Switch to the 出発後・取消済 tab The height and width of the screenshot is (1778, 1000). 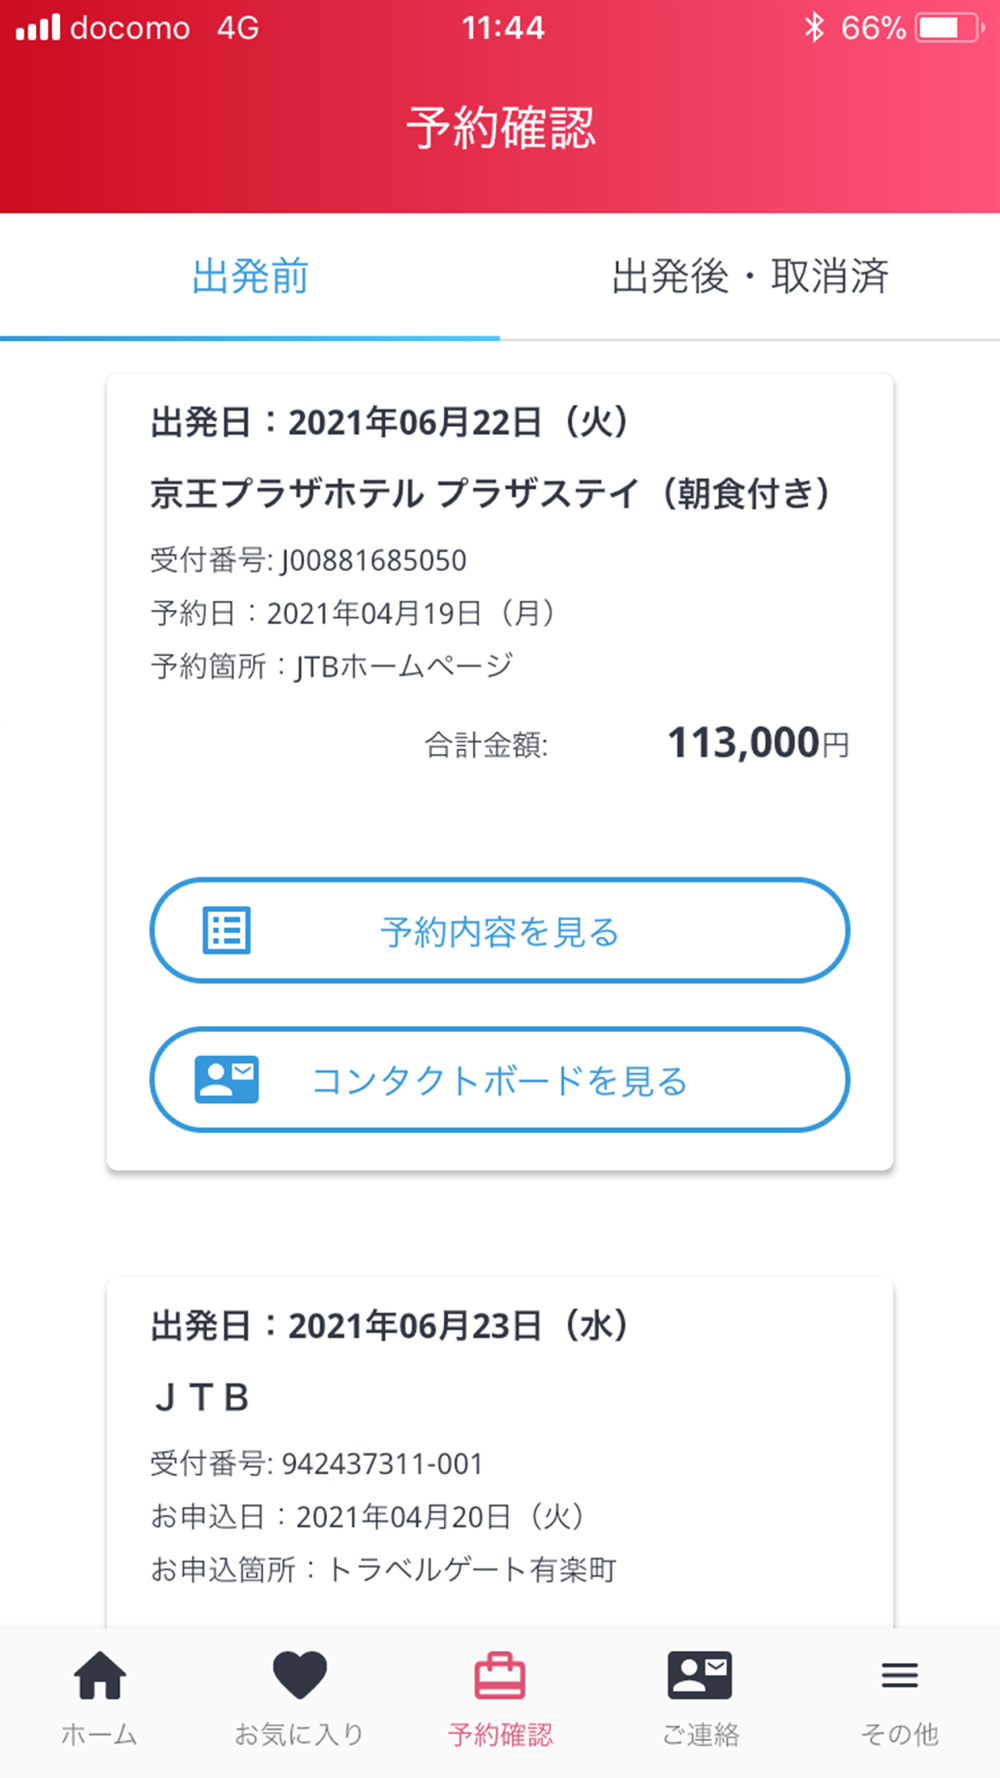coord(750,277)
